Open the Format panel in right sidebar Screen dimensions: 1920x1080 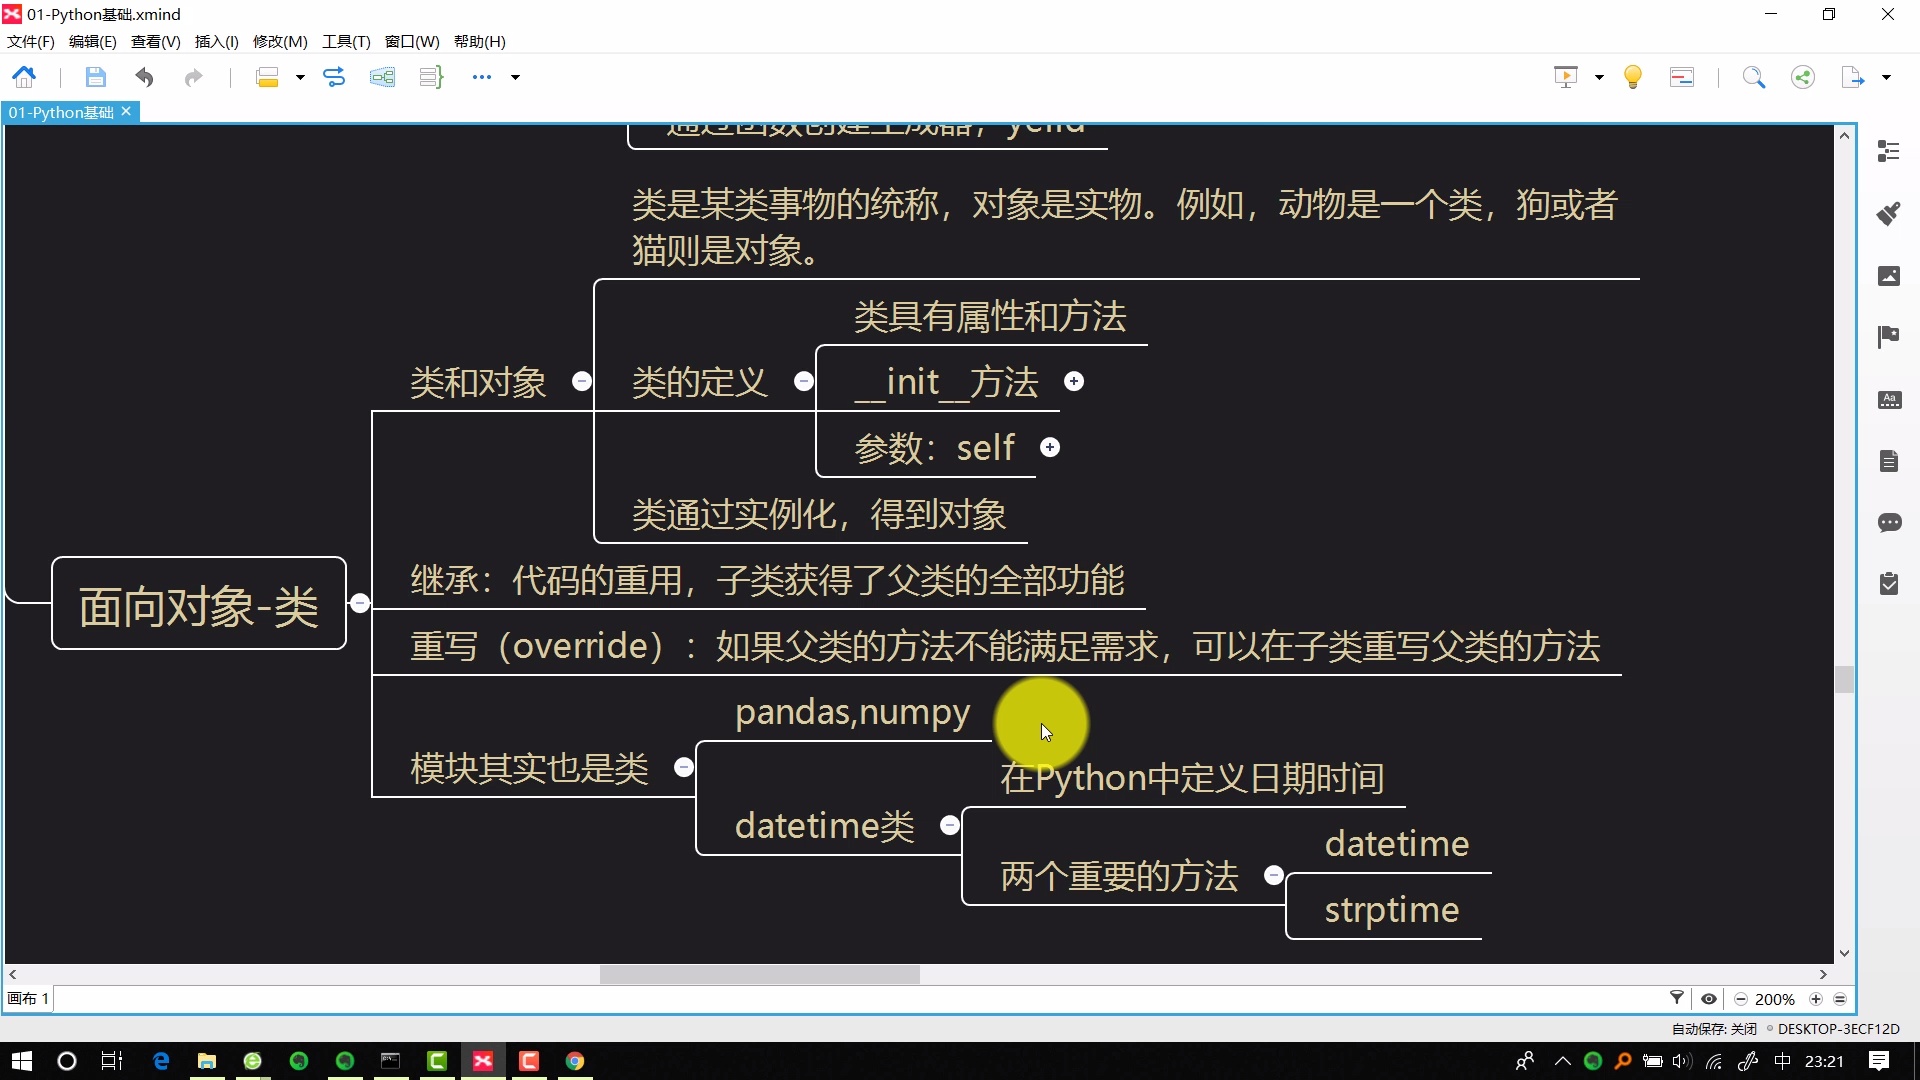tap(1890, 150)
